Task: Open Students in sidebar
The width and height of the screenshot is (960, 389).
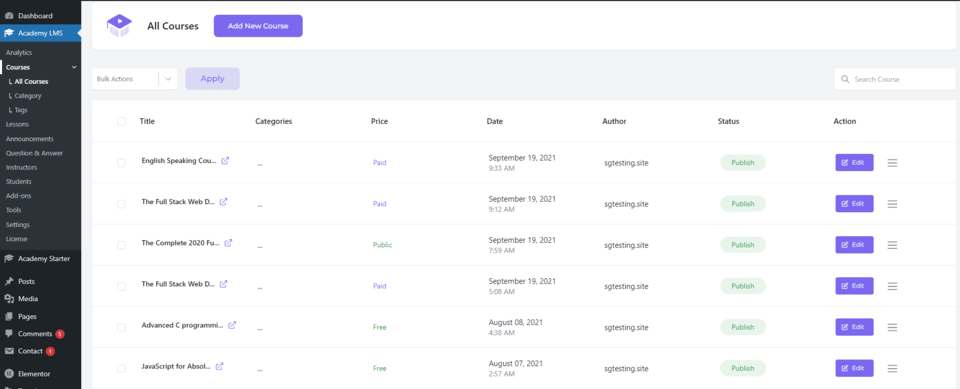Action: point(18,181)
